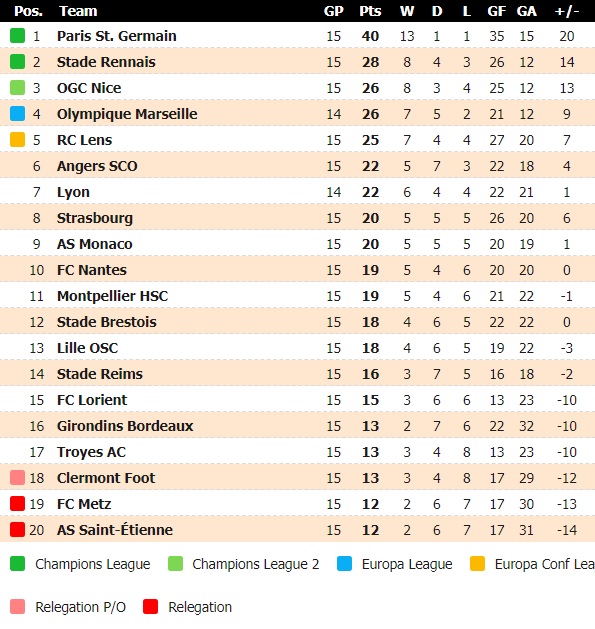Click the pink relegation playoff marker by Clermont Foot
The width and height of the screenshot is (595, 629).
pos(17,477)
